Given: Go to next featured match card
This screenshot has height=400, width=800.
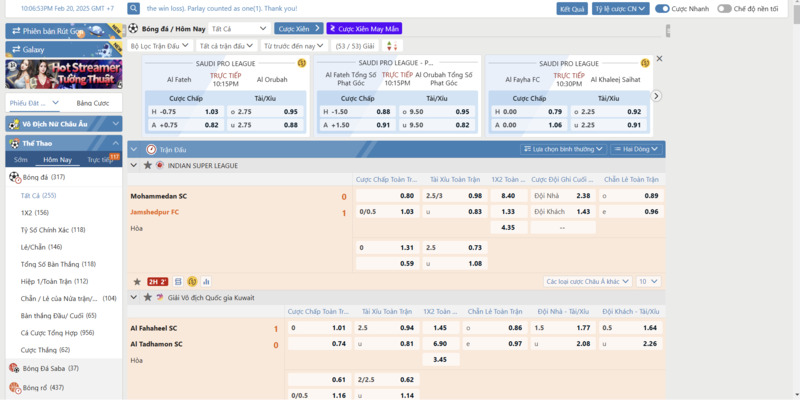Looking at the screenshot, I should [x=657, y=96].
